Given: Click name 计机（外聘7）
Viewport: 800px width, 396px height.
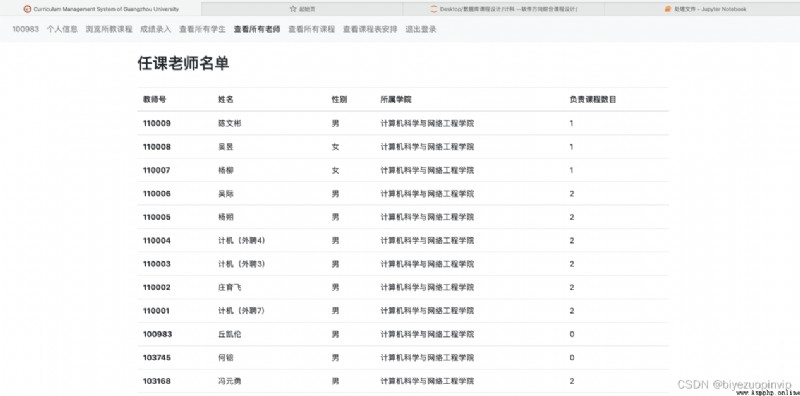Looking at the screenshot, I should (x=241, y=311).
